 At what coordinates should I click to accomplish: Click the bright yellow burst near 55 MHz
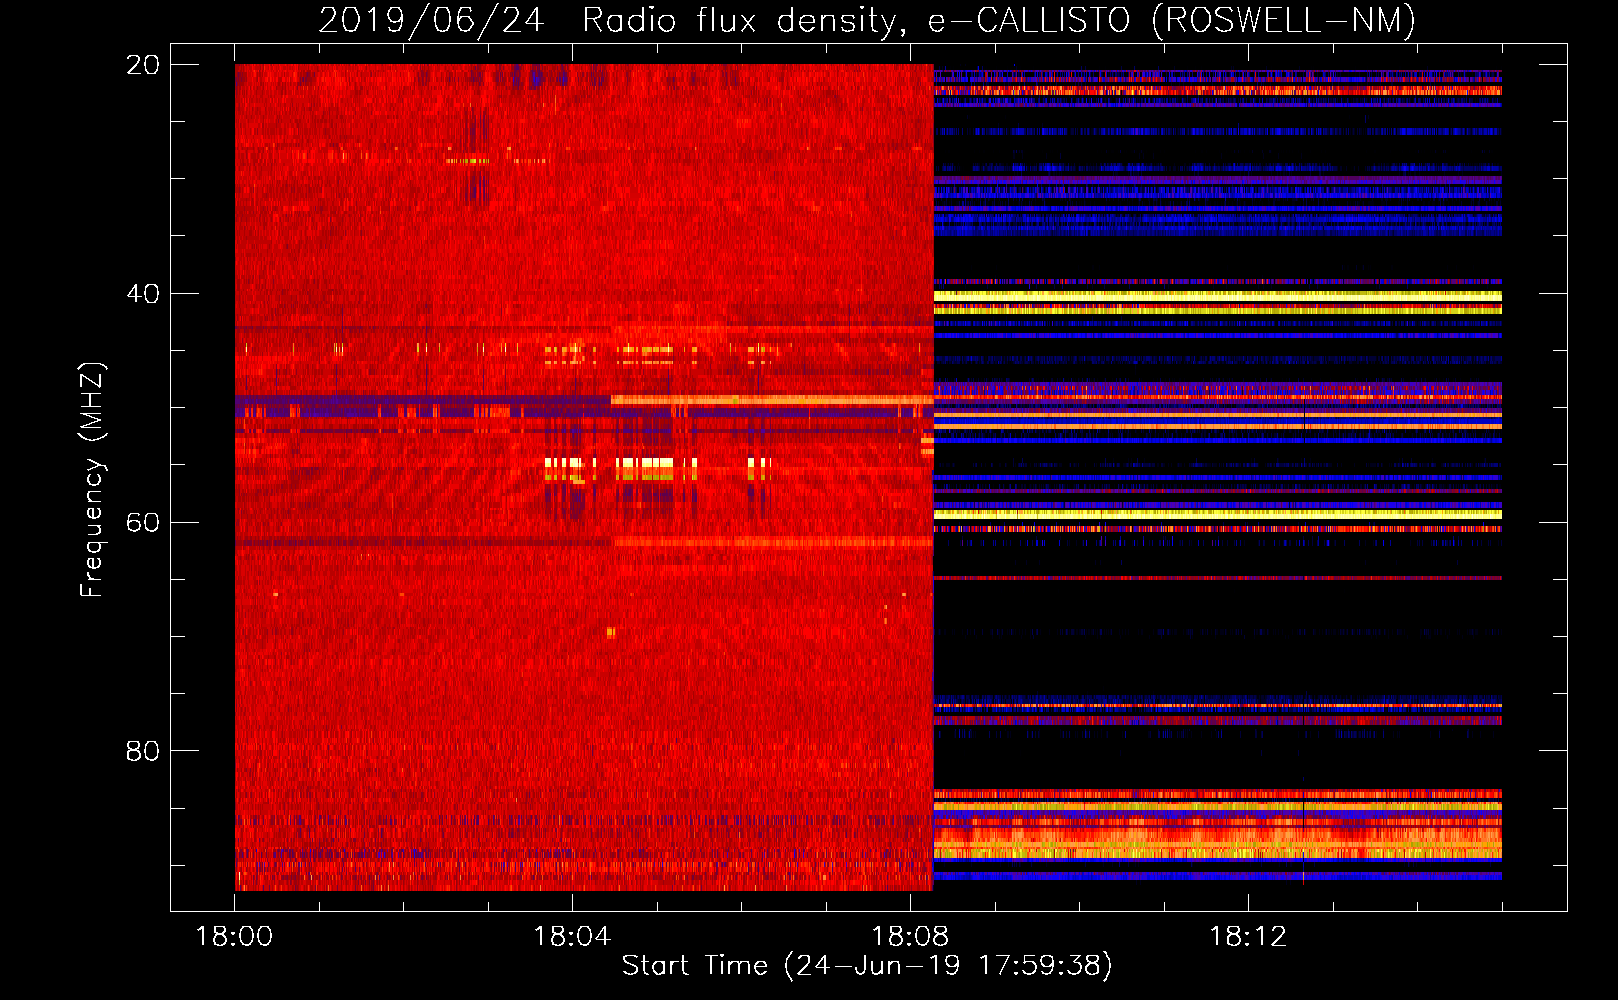645,464
